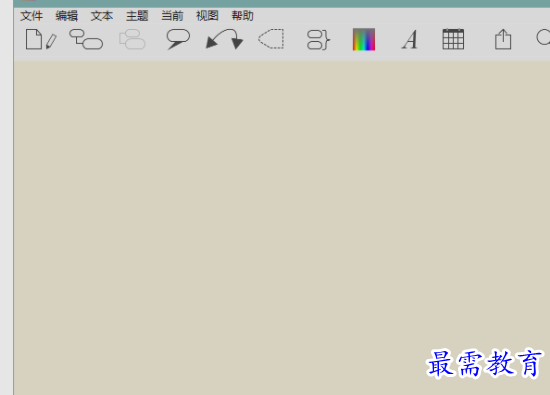Open the 帮助 menu
This screenshot has width=550, height=395.
(242, 16)
